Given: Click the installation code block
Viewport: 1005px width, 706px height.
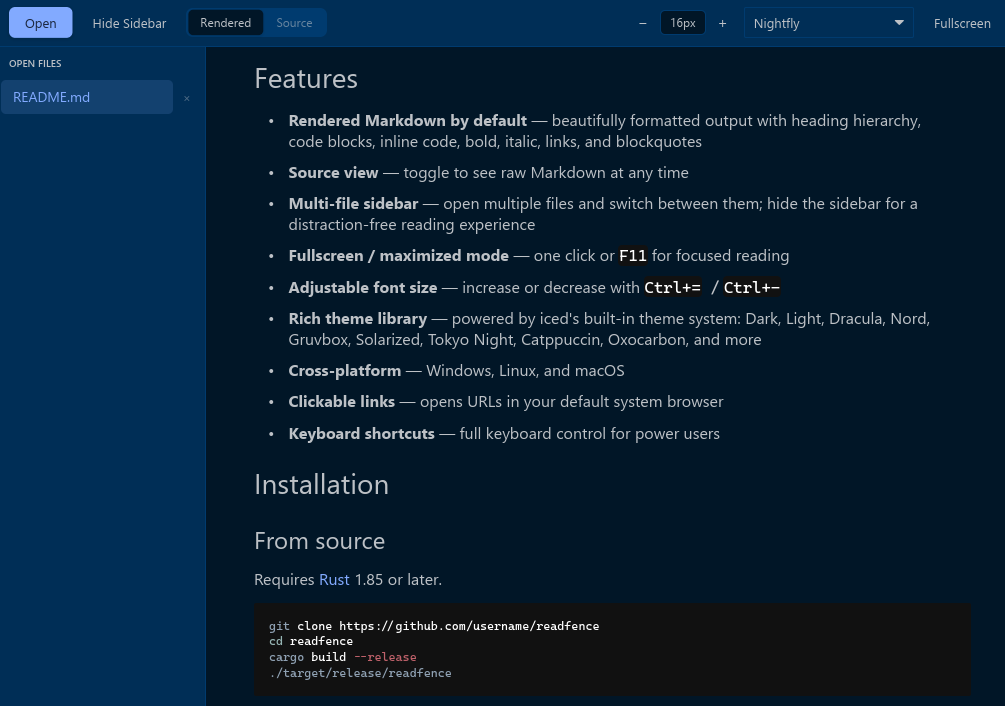Looking at the screenshot, I should click(x=612, y=649).
